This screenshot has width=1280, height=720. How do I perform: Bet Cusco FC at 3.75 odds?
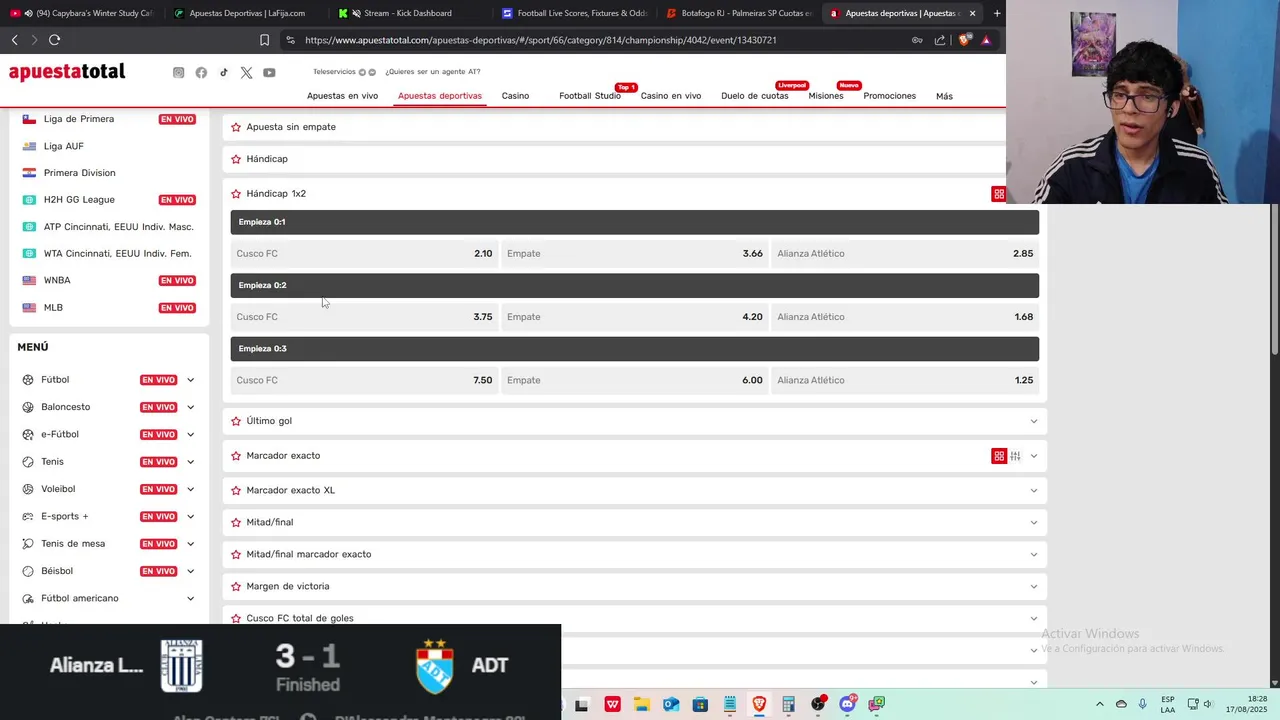tap(364, 317)
